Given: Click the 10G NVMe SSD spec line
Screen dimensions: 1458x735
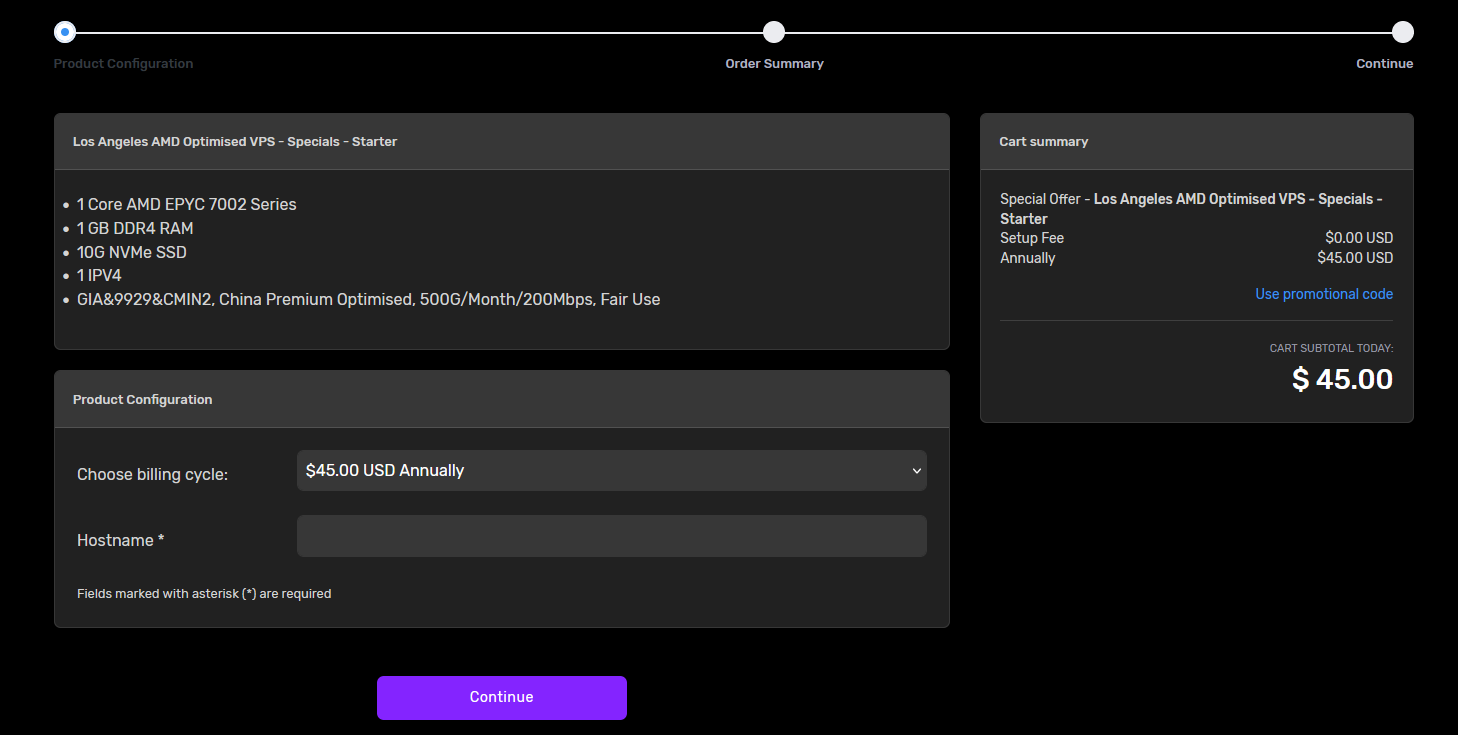Looking at the screenshot, I should 131,252.
